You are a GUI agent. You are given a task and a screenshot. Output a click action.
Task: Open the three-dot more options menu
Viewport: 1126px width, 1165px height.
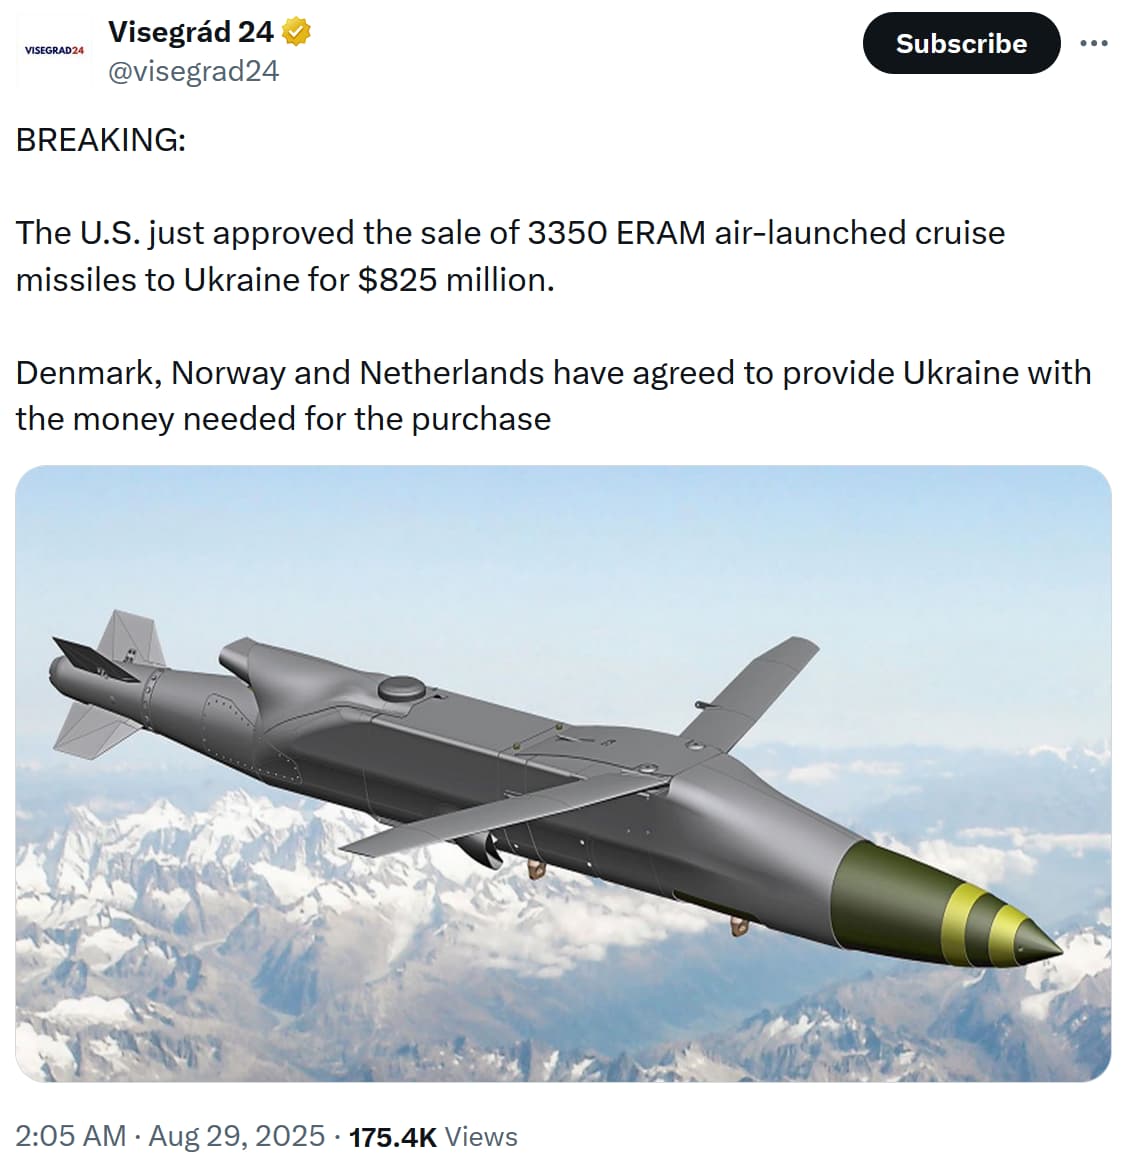tap(1094, 44)
